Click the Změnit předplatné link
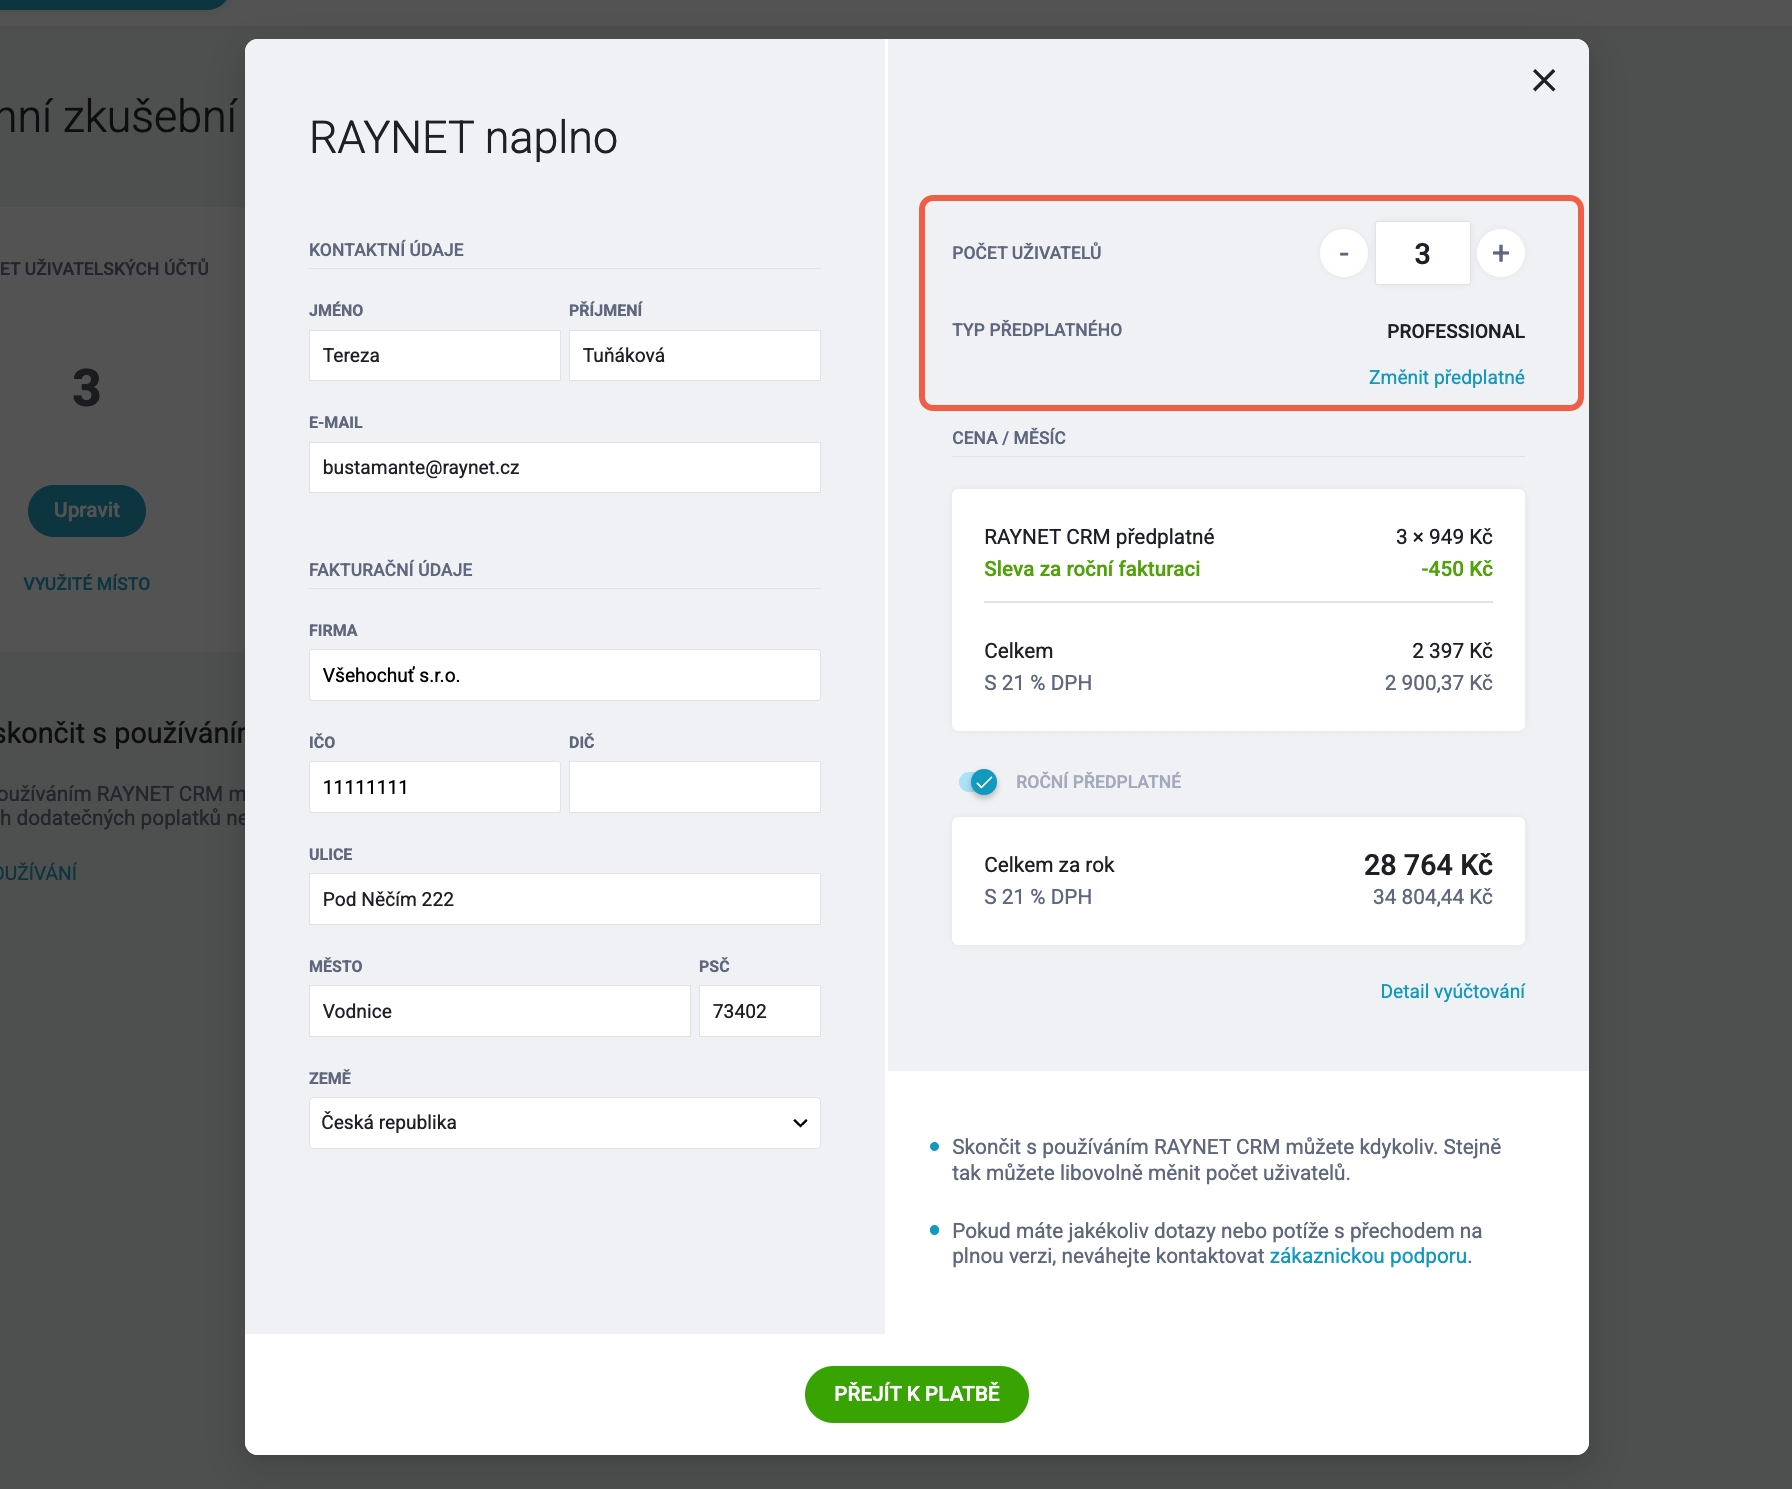Image resolution: width=1792 pixels, height=1489 pixels. tap(1446, 377)
